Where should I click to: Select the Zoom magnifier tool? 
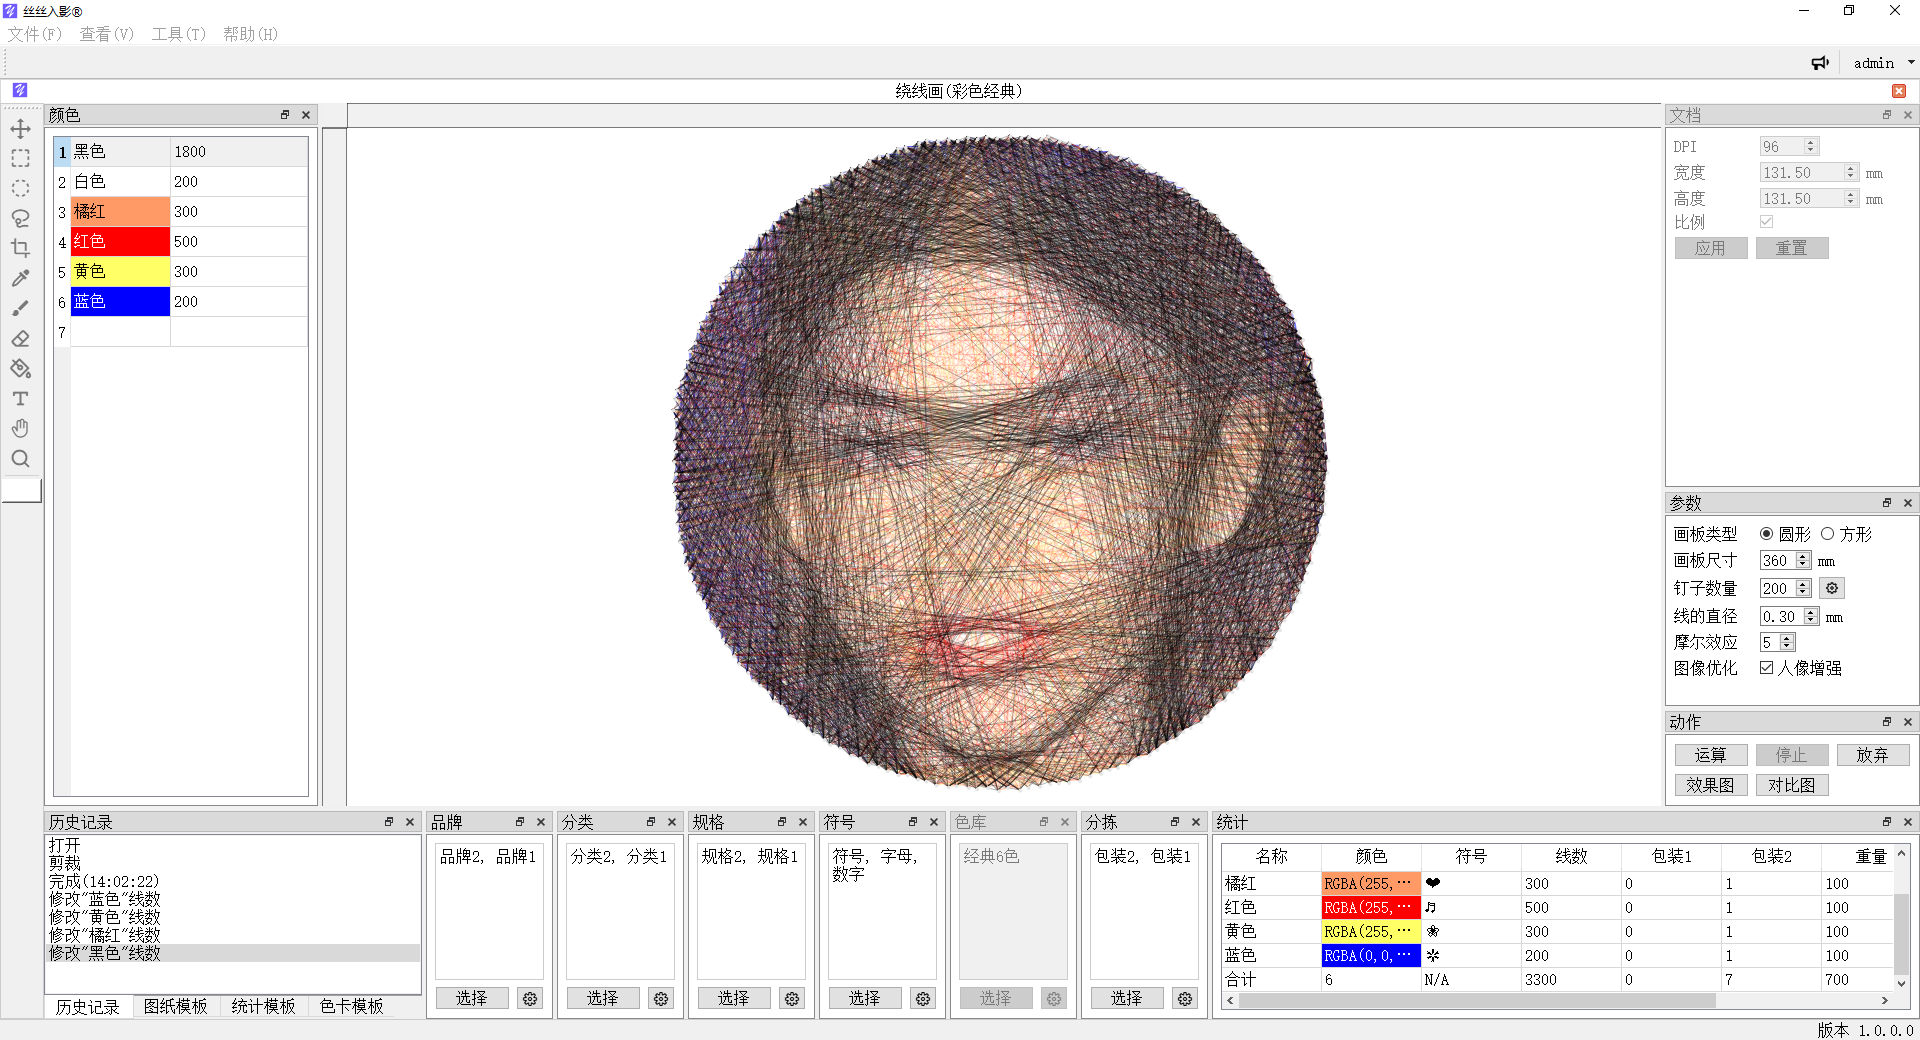click(21, 458)
